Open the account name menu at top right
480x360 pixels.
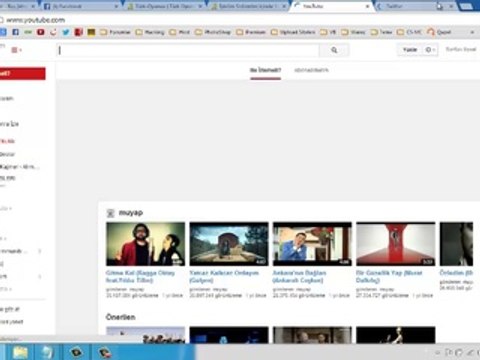(x=461, y=49)
